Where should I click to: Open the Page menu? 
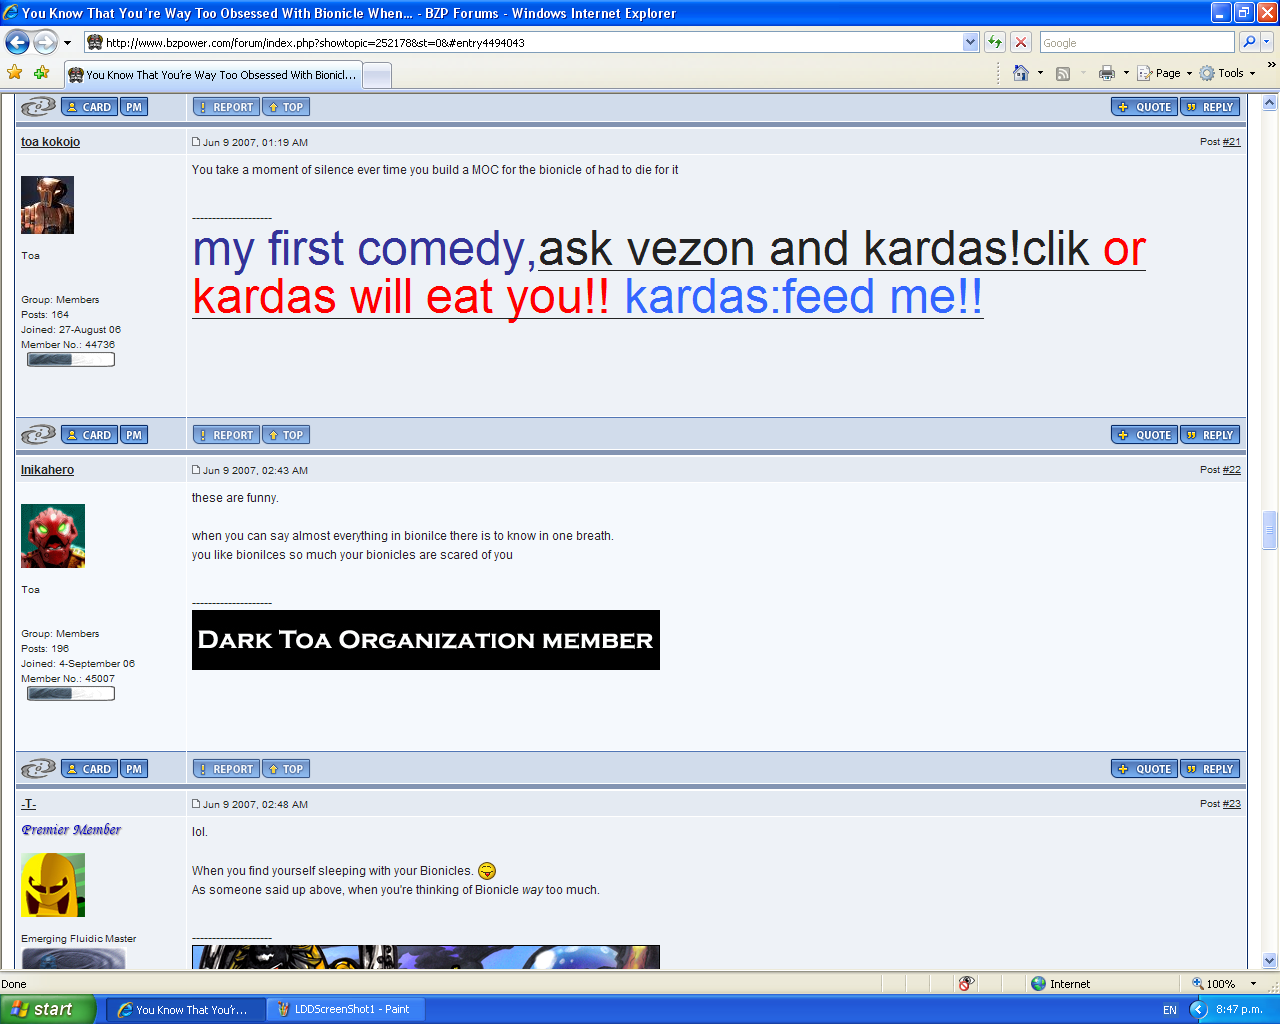point(1165,73)
